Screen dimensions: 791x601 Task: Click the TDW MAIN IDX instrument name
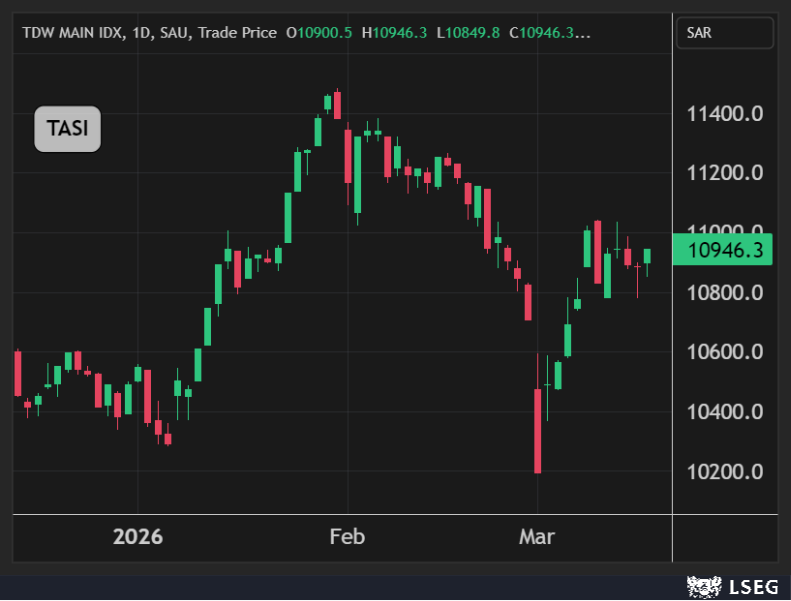pyautogui.click(x=73, y=33)
